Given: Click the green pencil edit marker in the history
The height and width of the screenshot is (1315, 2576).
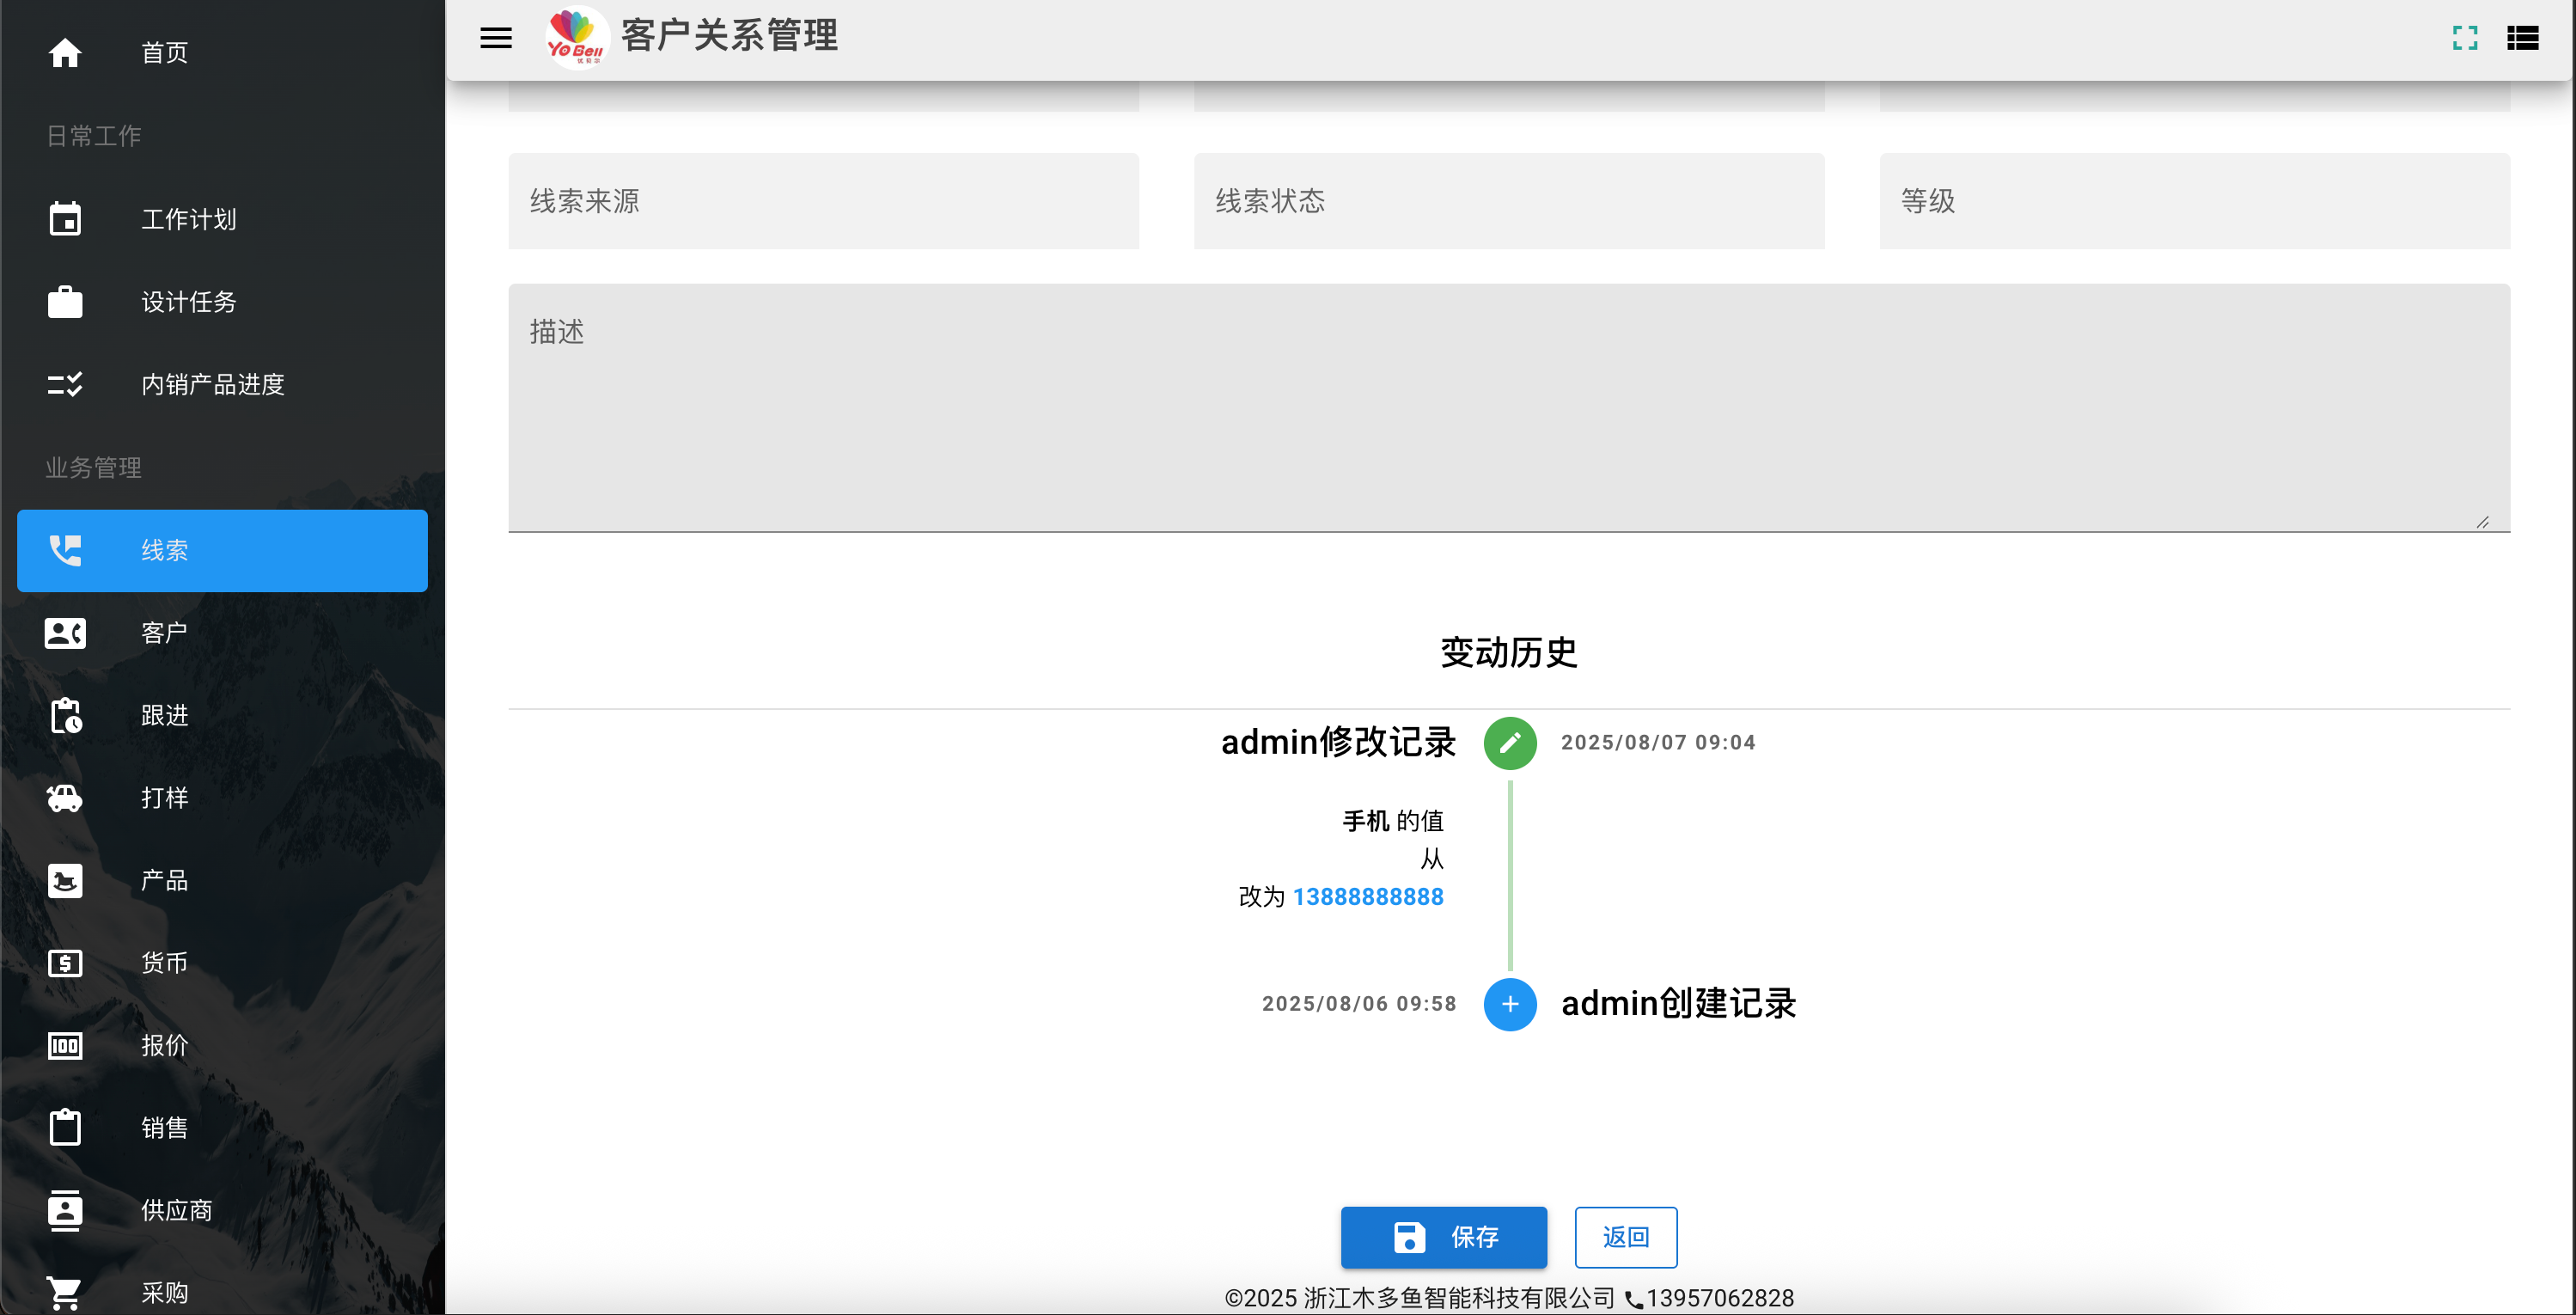Looking at the screenshot, I should [x=1510, y=743].
